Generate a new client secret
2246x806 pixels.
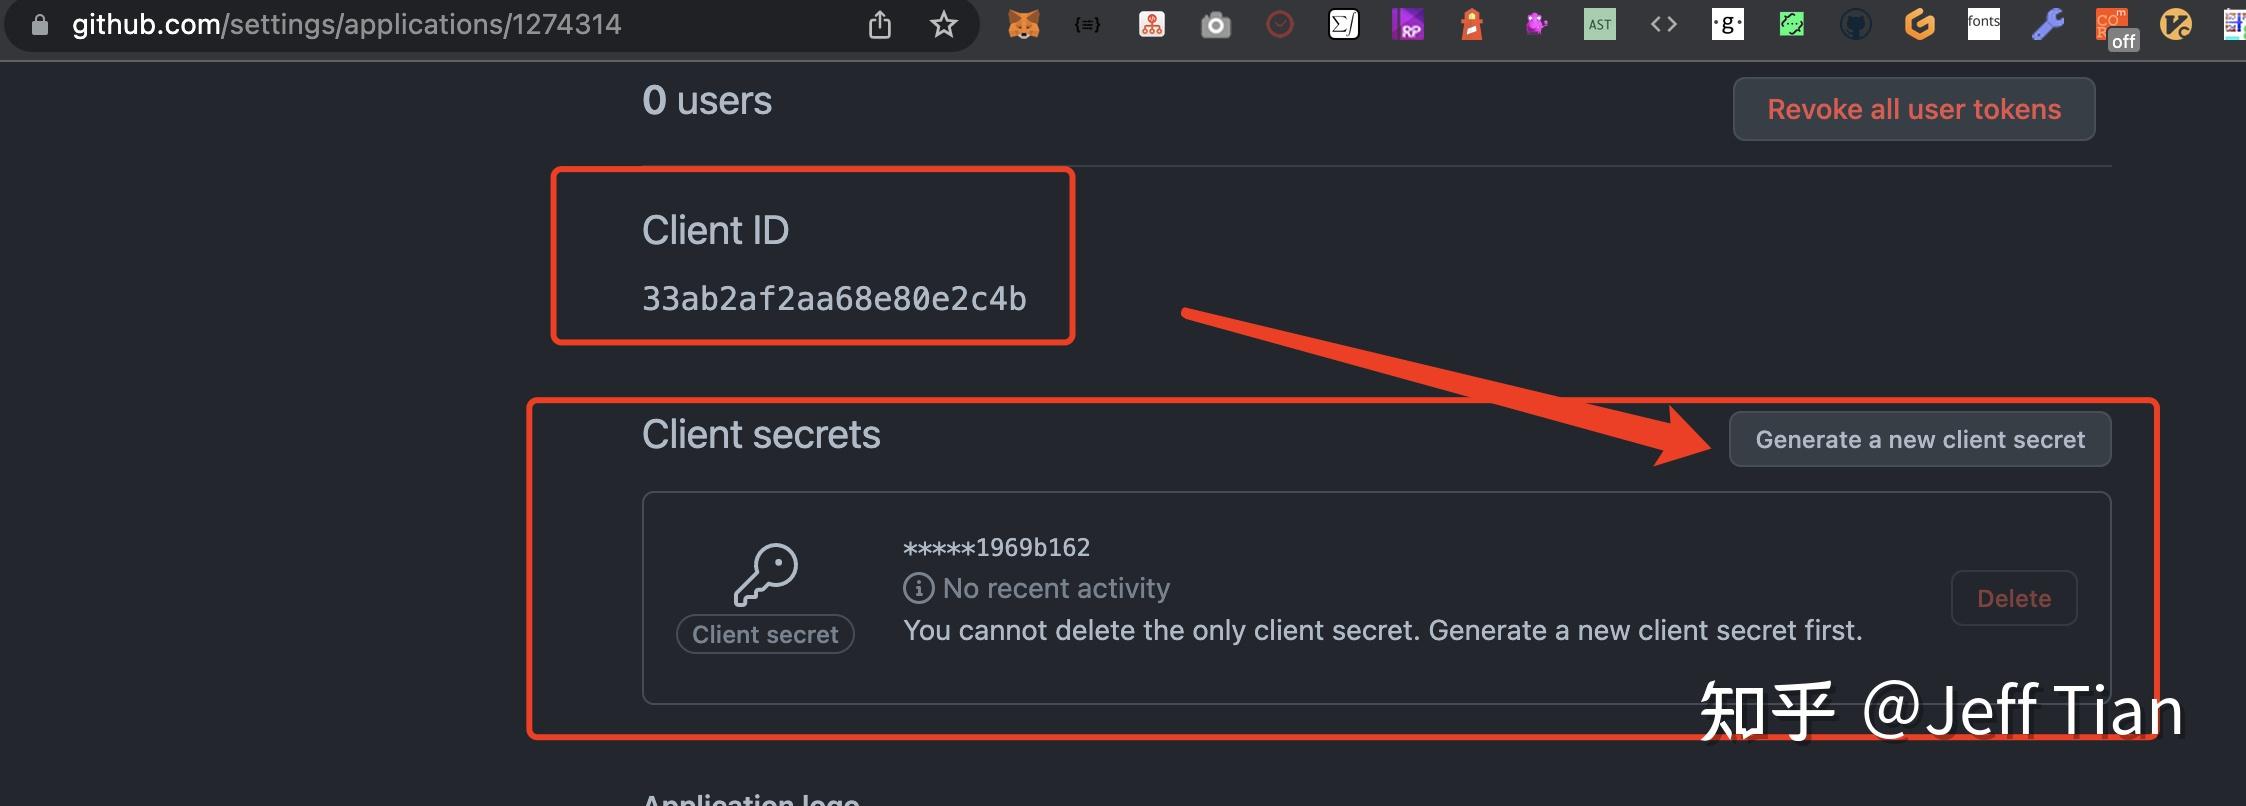(1919, 439)
